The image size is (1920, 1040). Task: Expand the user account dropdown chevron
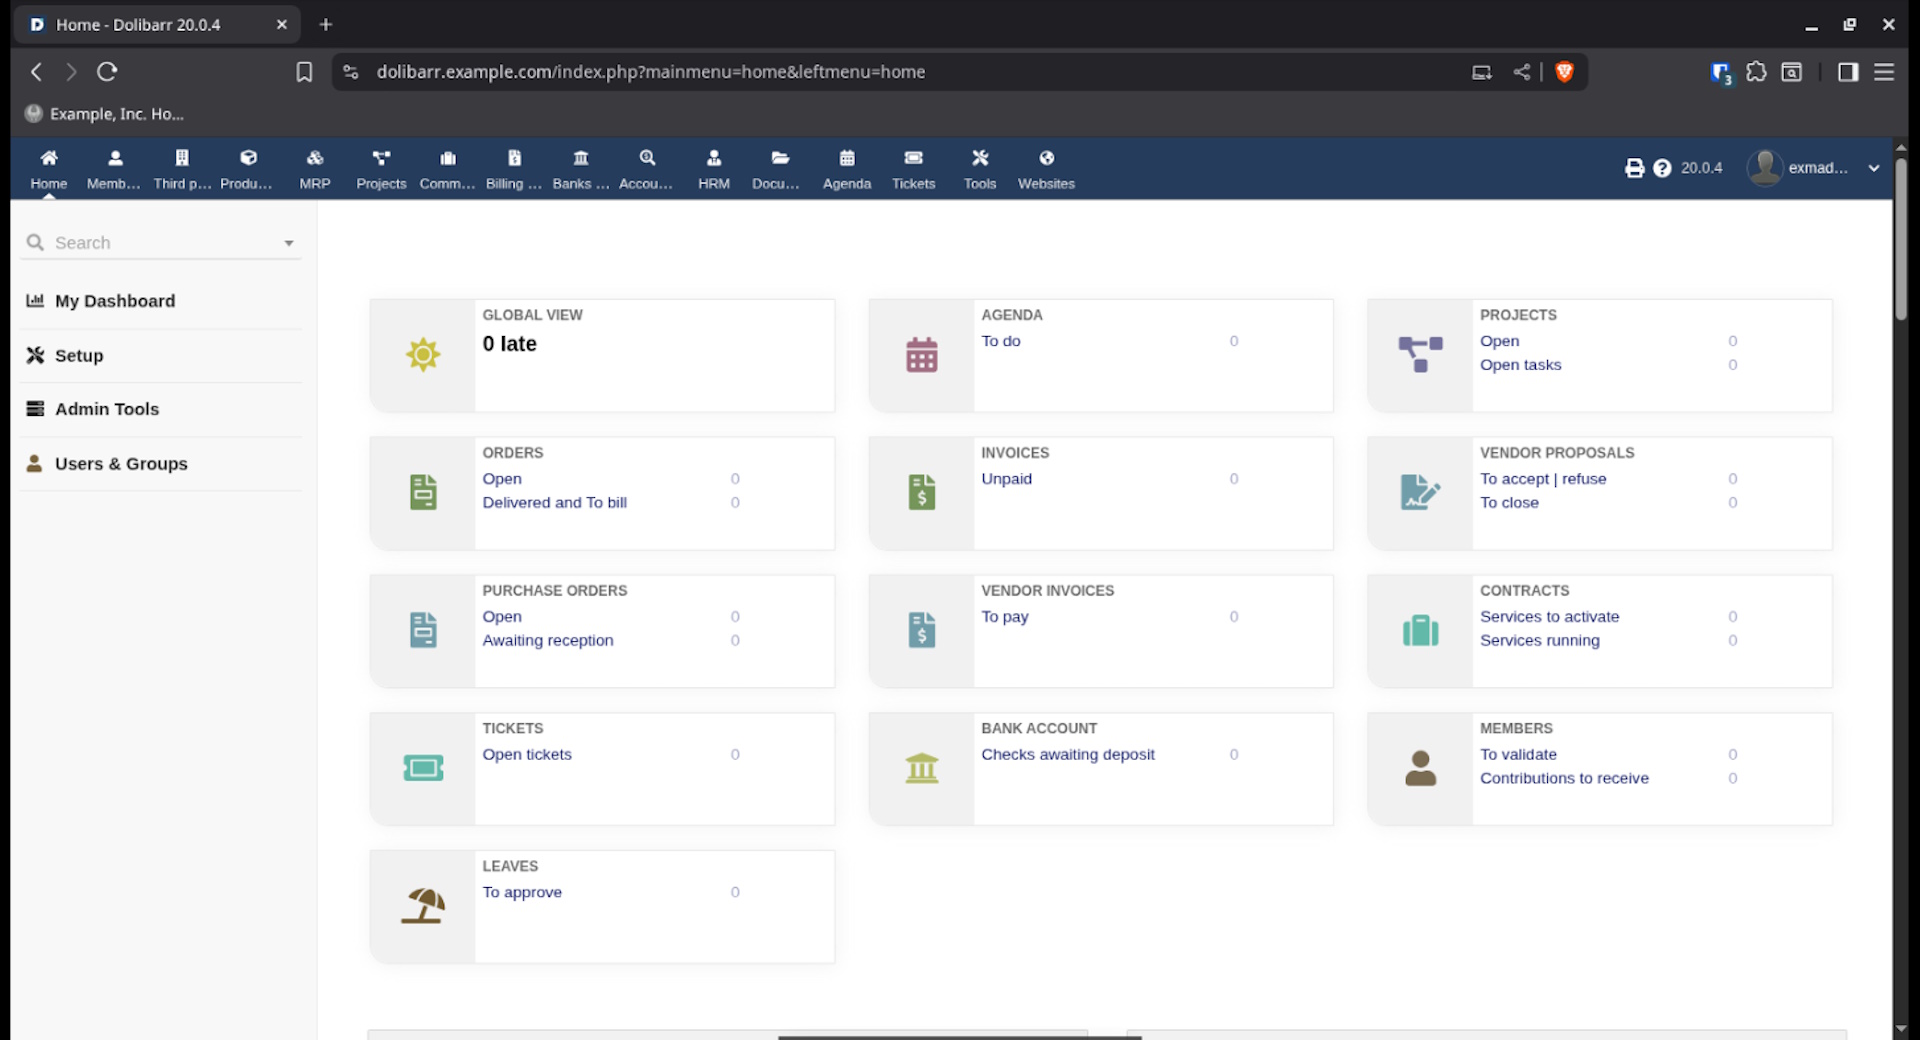[x=1873, y=168]
